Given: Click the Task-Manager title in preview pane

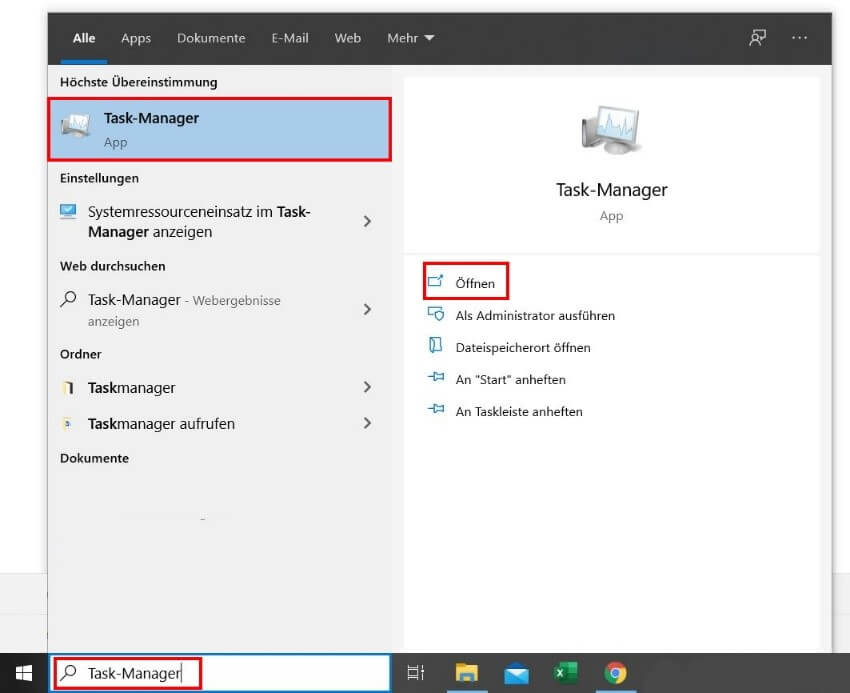Looking at the screenshot, I should pyautogui.click(x=611, y=190).
